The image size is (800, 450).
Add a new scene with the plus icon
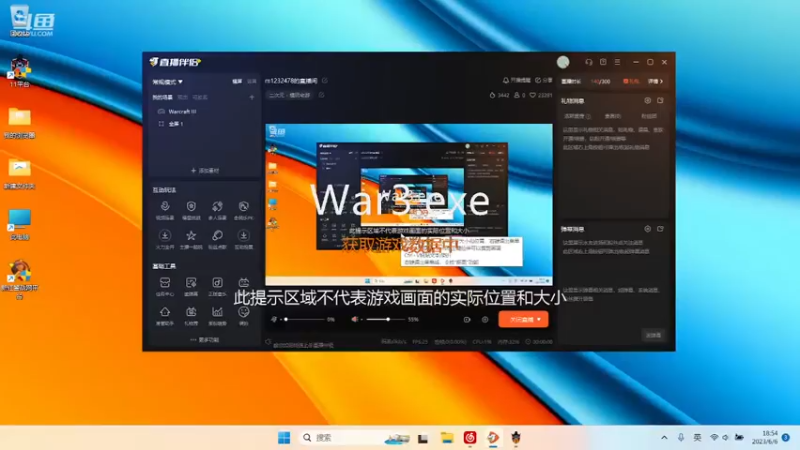tap(252, 97)
